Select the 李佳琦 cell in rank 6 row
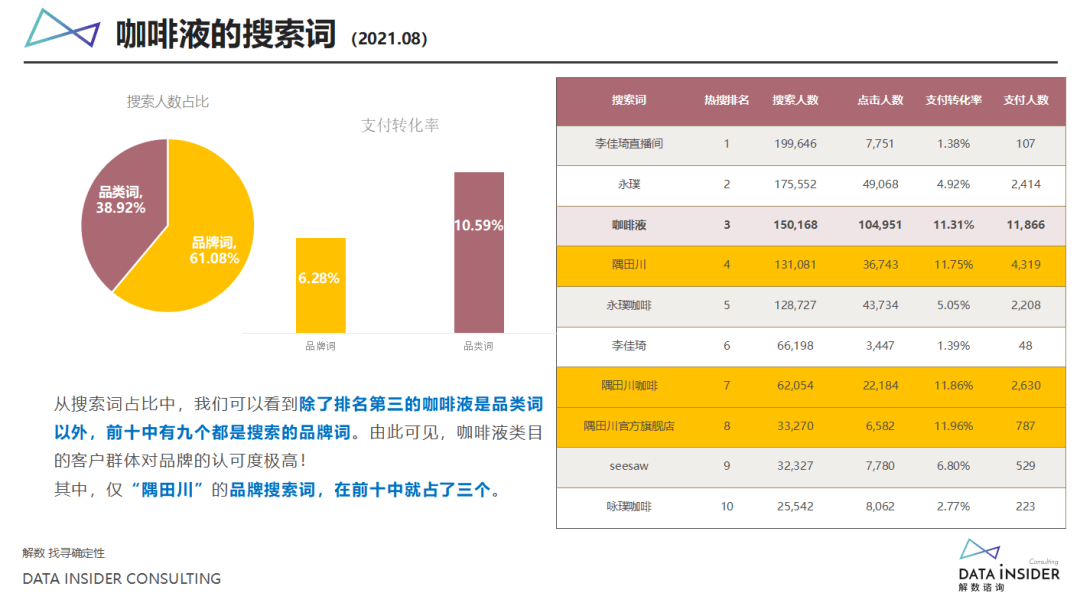The image size is (1080, 603). click(629, 345)
